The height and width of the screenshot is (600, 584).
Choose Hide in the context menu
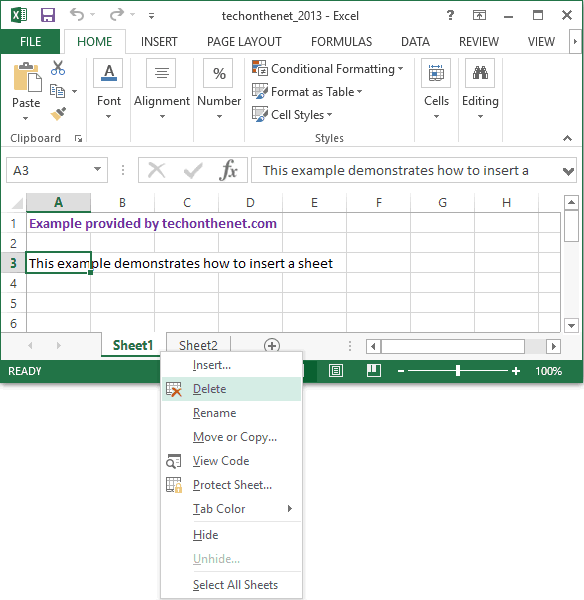point(231,535)
